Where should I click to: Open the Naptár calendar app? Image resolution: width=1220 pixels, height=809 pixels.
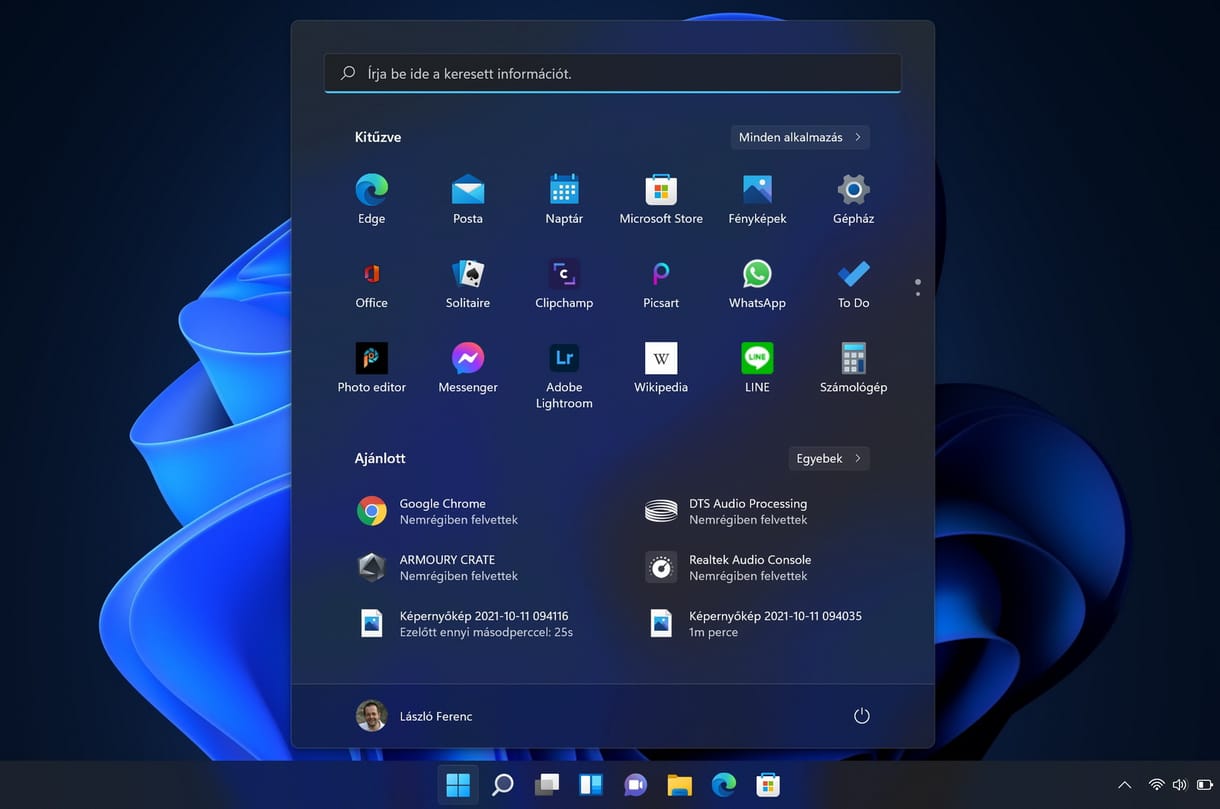tap(564, 199)
